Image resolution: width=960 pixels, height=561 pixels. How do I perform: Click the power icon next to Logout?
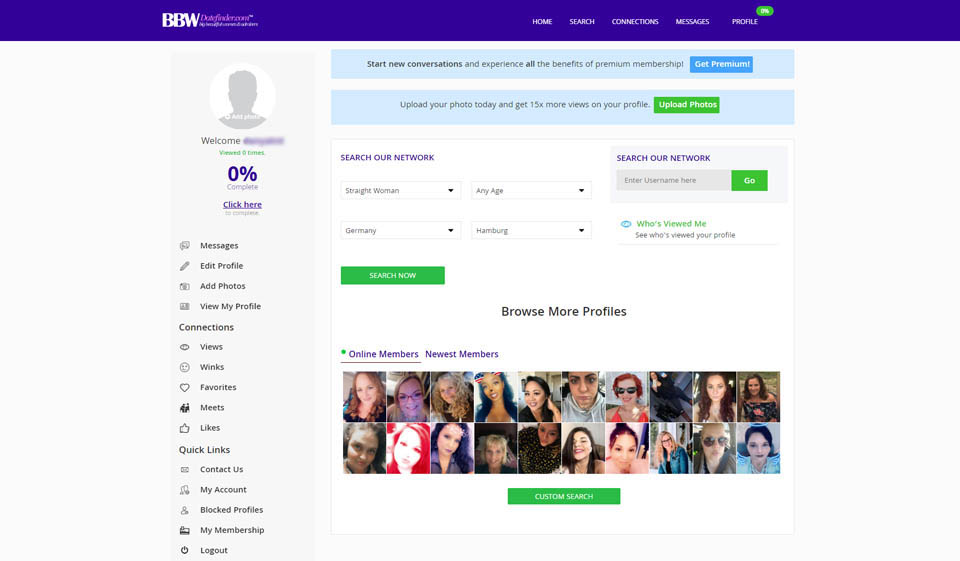click(x=184, y=551)
